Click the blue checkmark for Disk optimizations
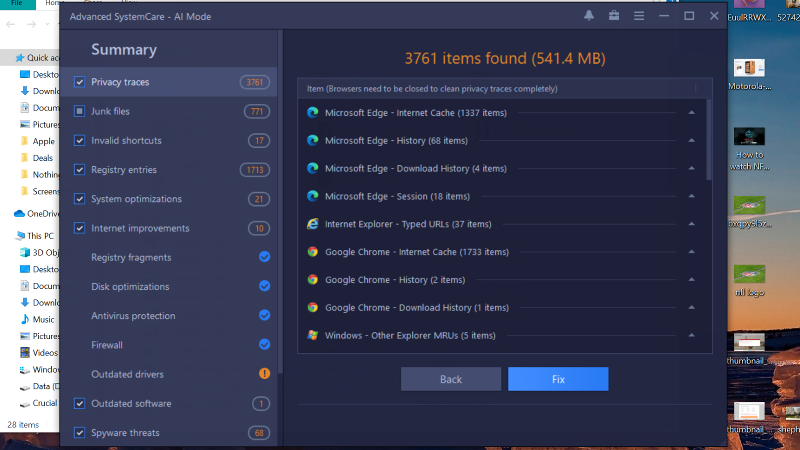 point(264,286)
